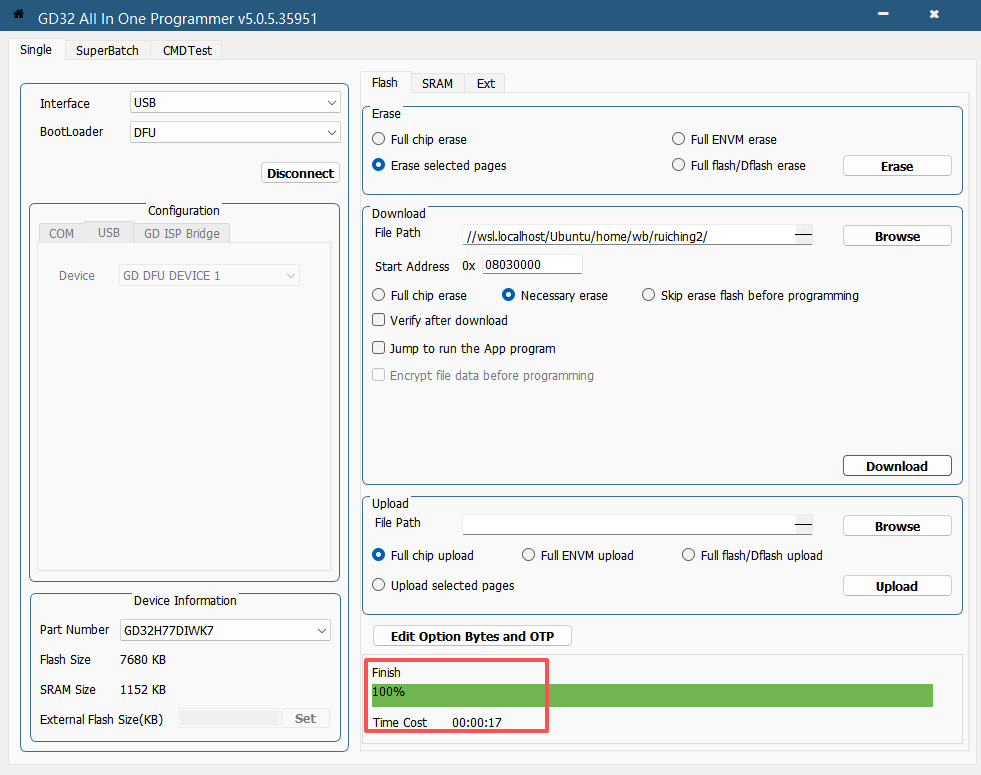Choose Full ENVM erase option

click(x=724, y=139)
